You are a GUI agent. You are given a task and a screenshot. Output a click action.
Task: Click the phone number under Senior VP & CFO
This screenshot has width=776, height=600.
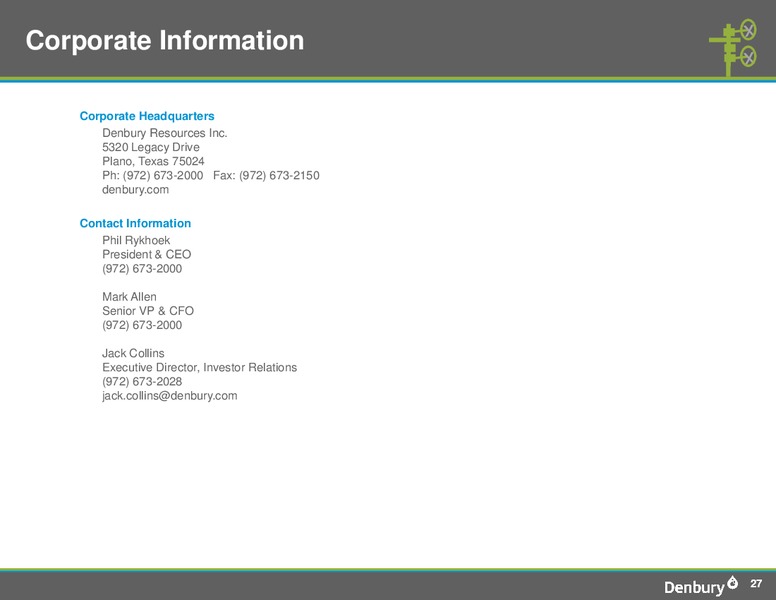coord(142,325)
